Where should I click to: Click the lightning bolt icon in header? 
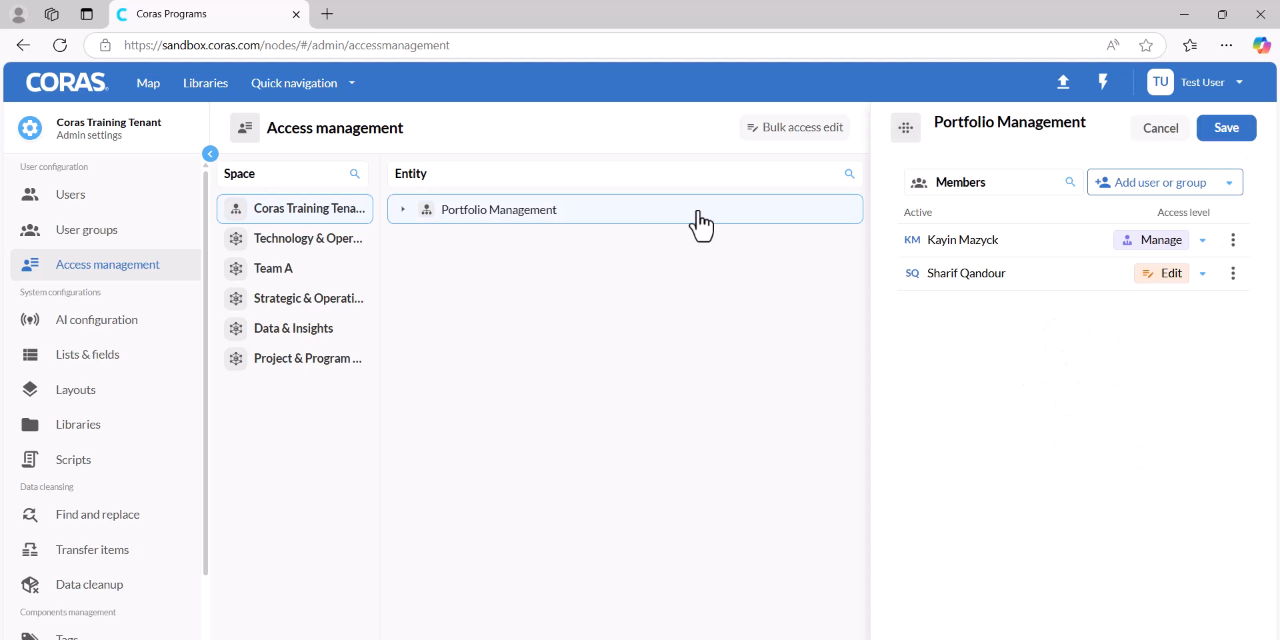coord(1103,82)
